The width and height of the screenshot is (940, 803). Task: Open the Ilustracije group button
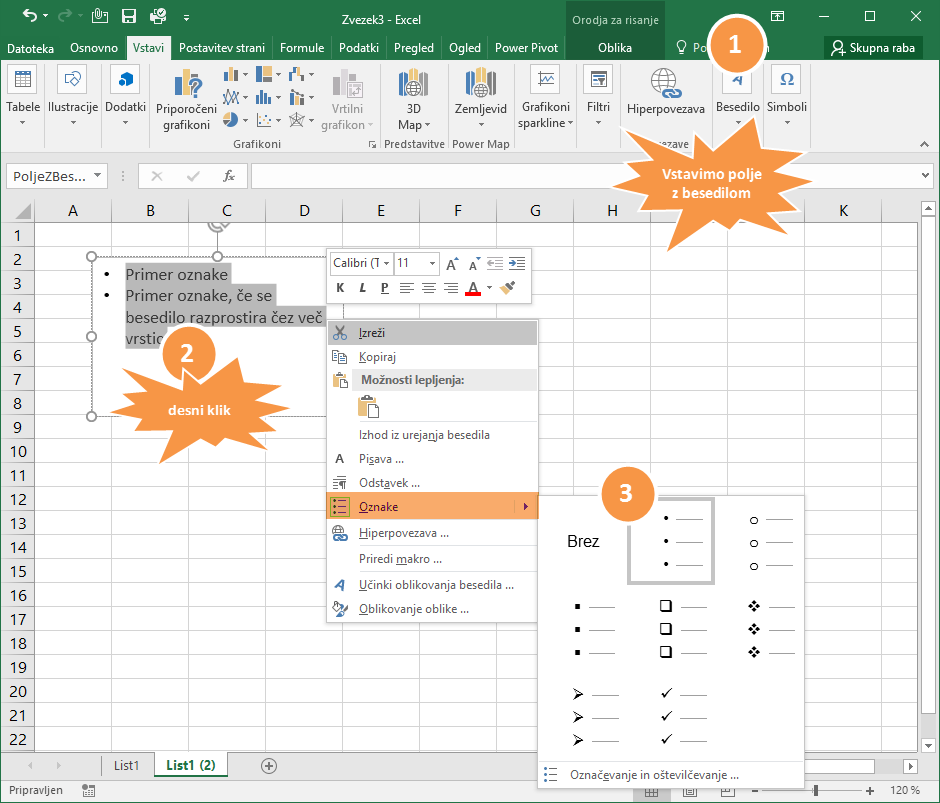click(73, 96)
